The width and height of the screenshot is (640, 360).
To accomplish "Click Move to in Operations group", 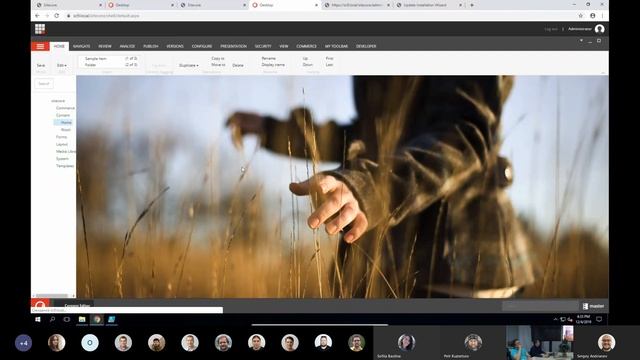I will coord(218,64).
